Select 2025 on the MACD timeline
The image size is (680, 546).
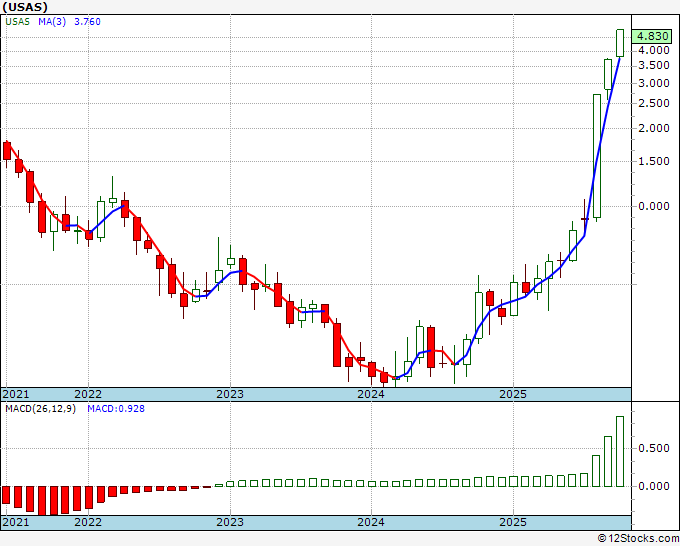coord(513,522)
